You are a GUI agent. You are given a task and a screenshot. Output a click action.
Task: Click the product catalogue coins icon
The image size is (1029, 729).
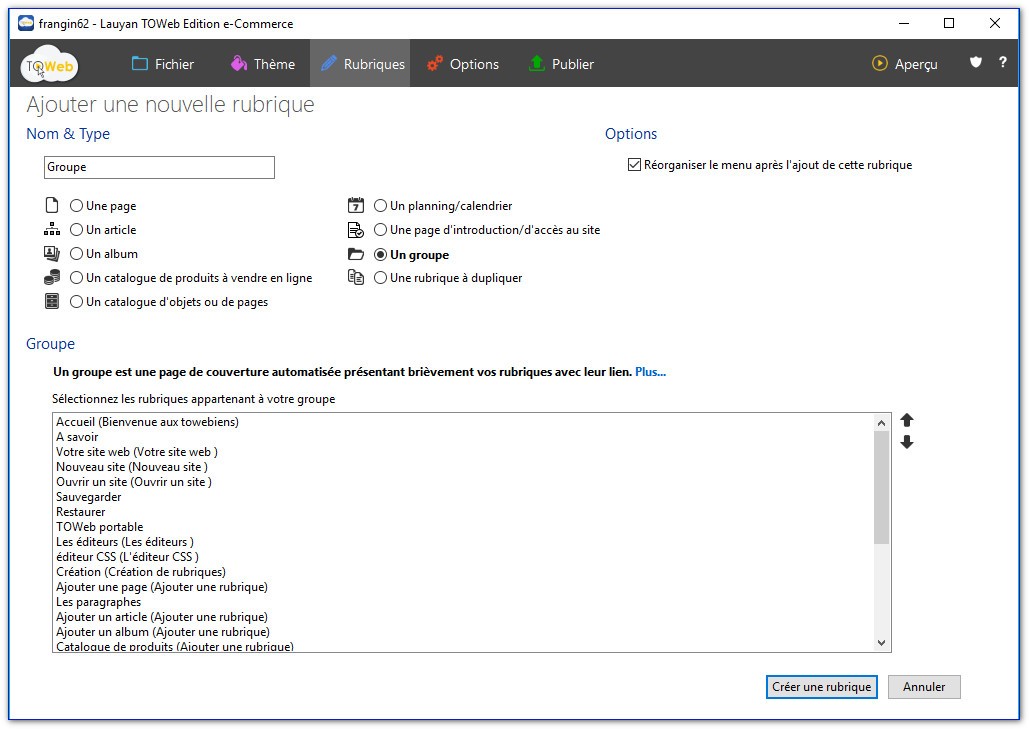coord(52,278)
